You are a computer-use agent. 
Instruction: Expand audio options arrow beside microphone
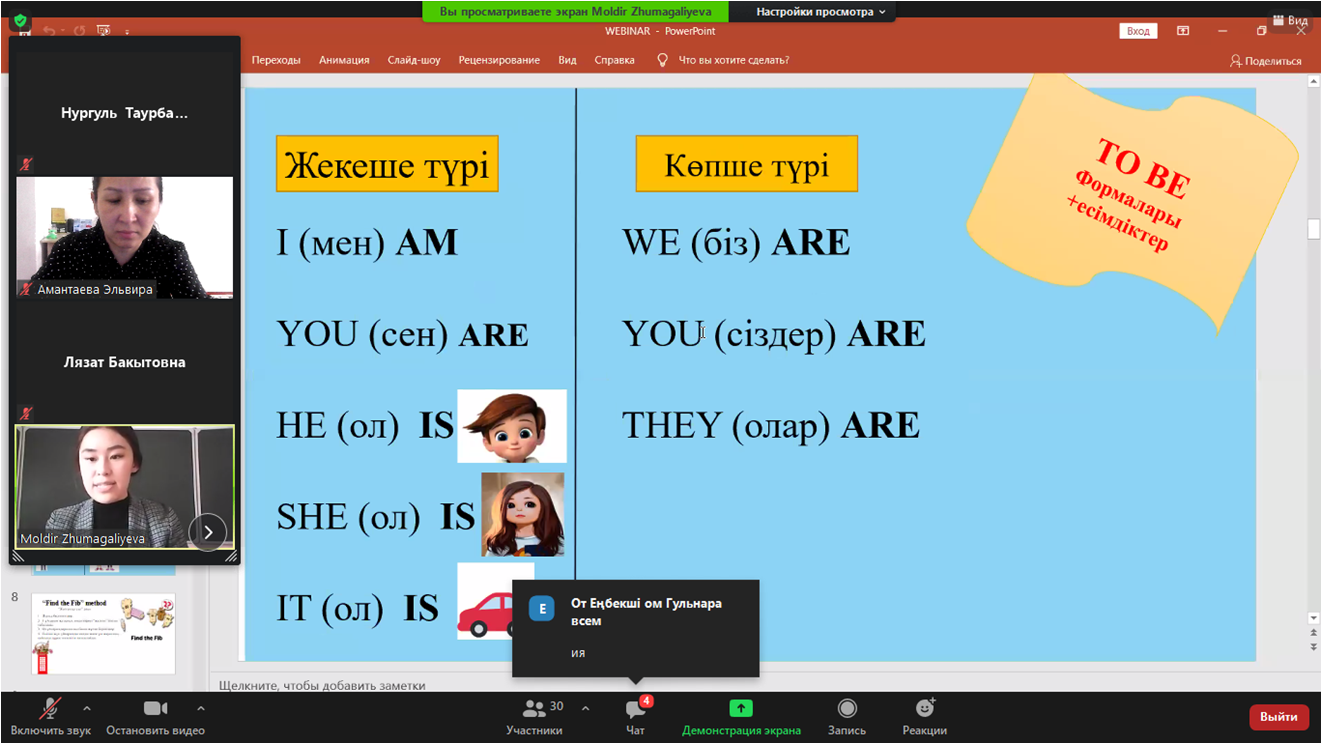click(87, 708)
